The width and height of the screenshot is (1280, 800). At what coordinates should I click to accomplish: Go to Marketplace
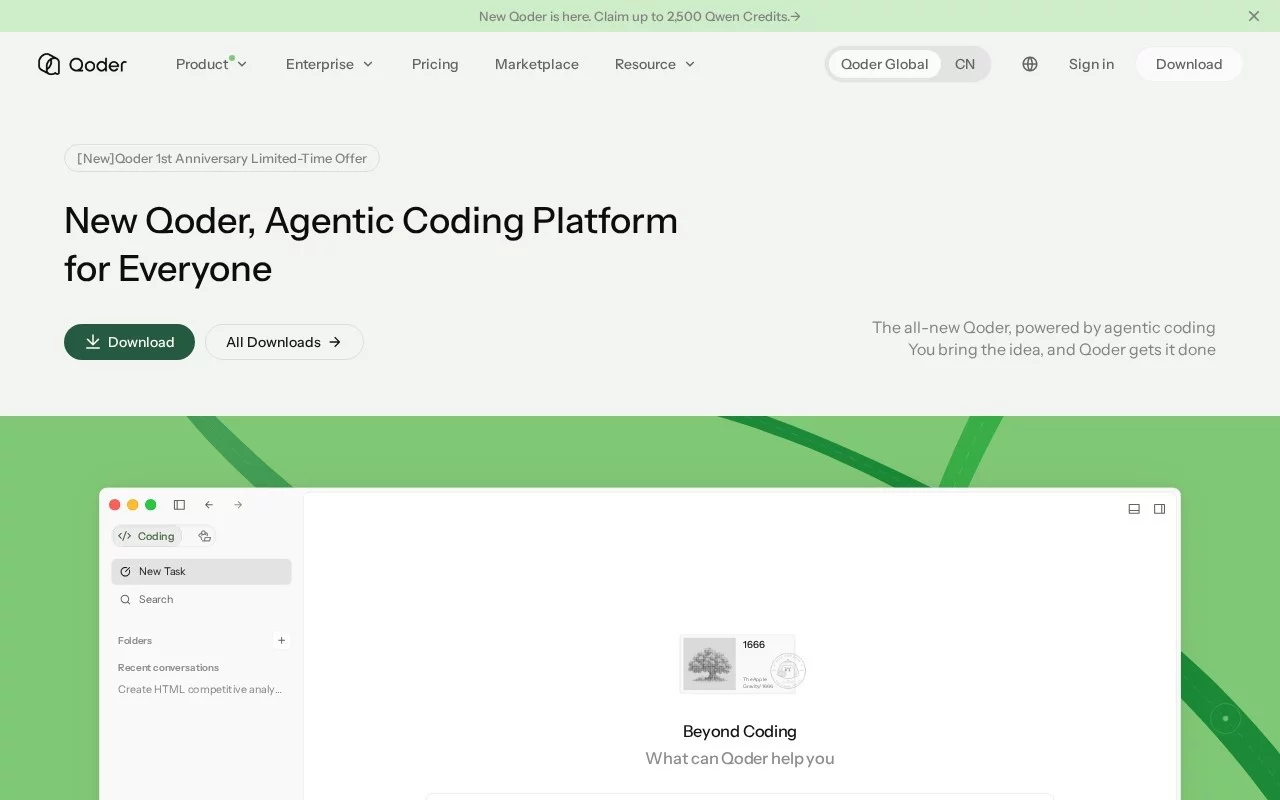537,64
